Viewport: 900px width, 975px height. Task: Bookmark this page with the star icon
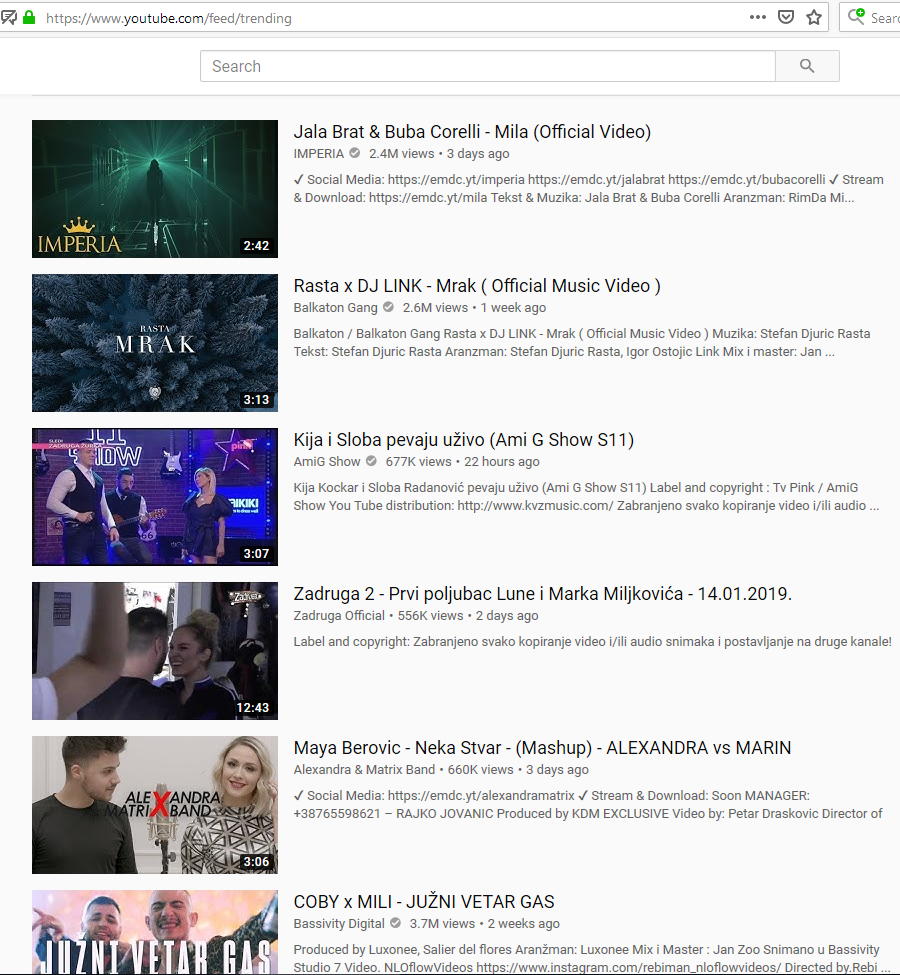814,17
